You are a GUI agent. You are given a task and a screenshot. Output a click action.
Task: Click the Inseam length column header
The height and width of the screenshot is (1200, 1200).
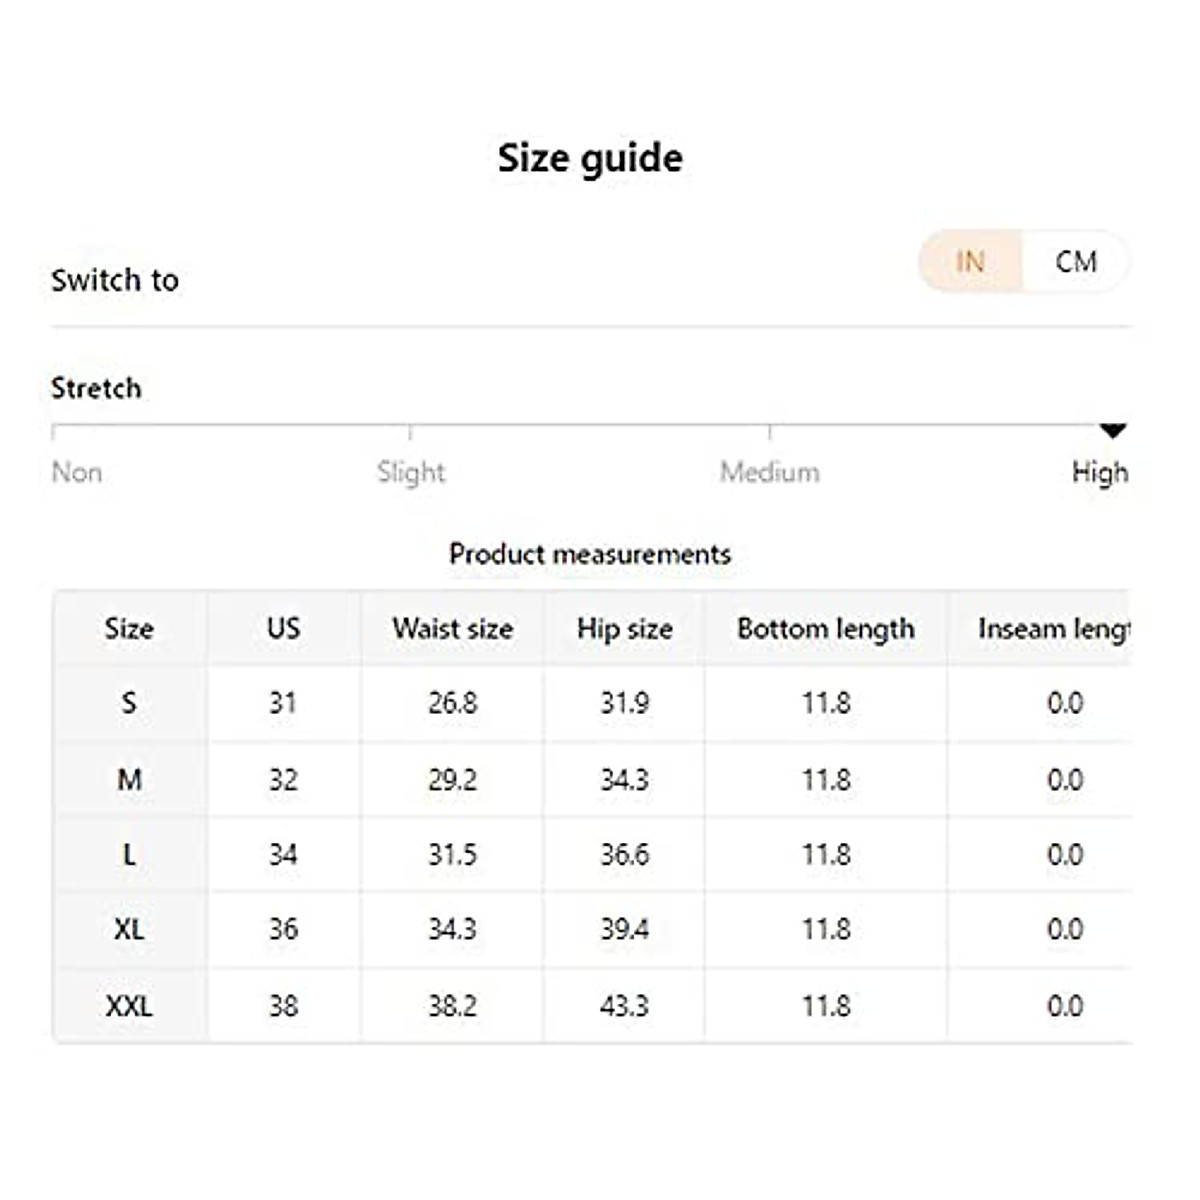(1053, 629)
